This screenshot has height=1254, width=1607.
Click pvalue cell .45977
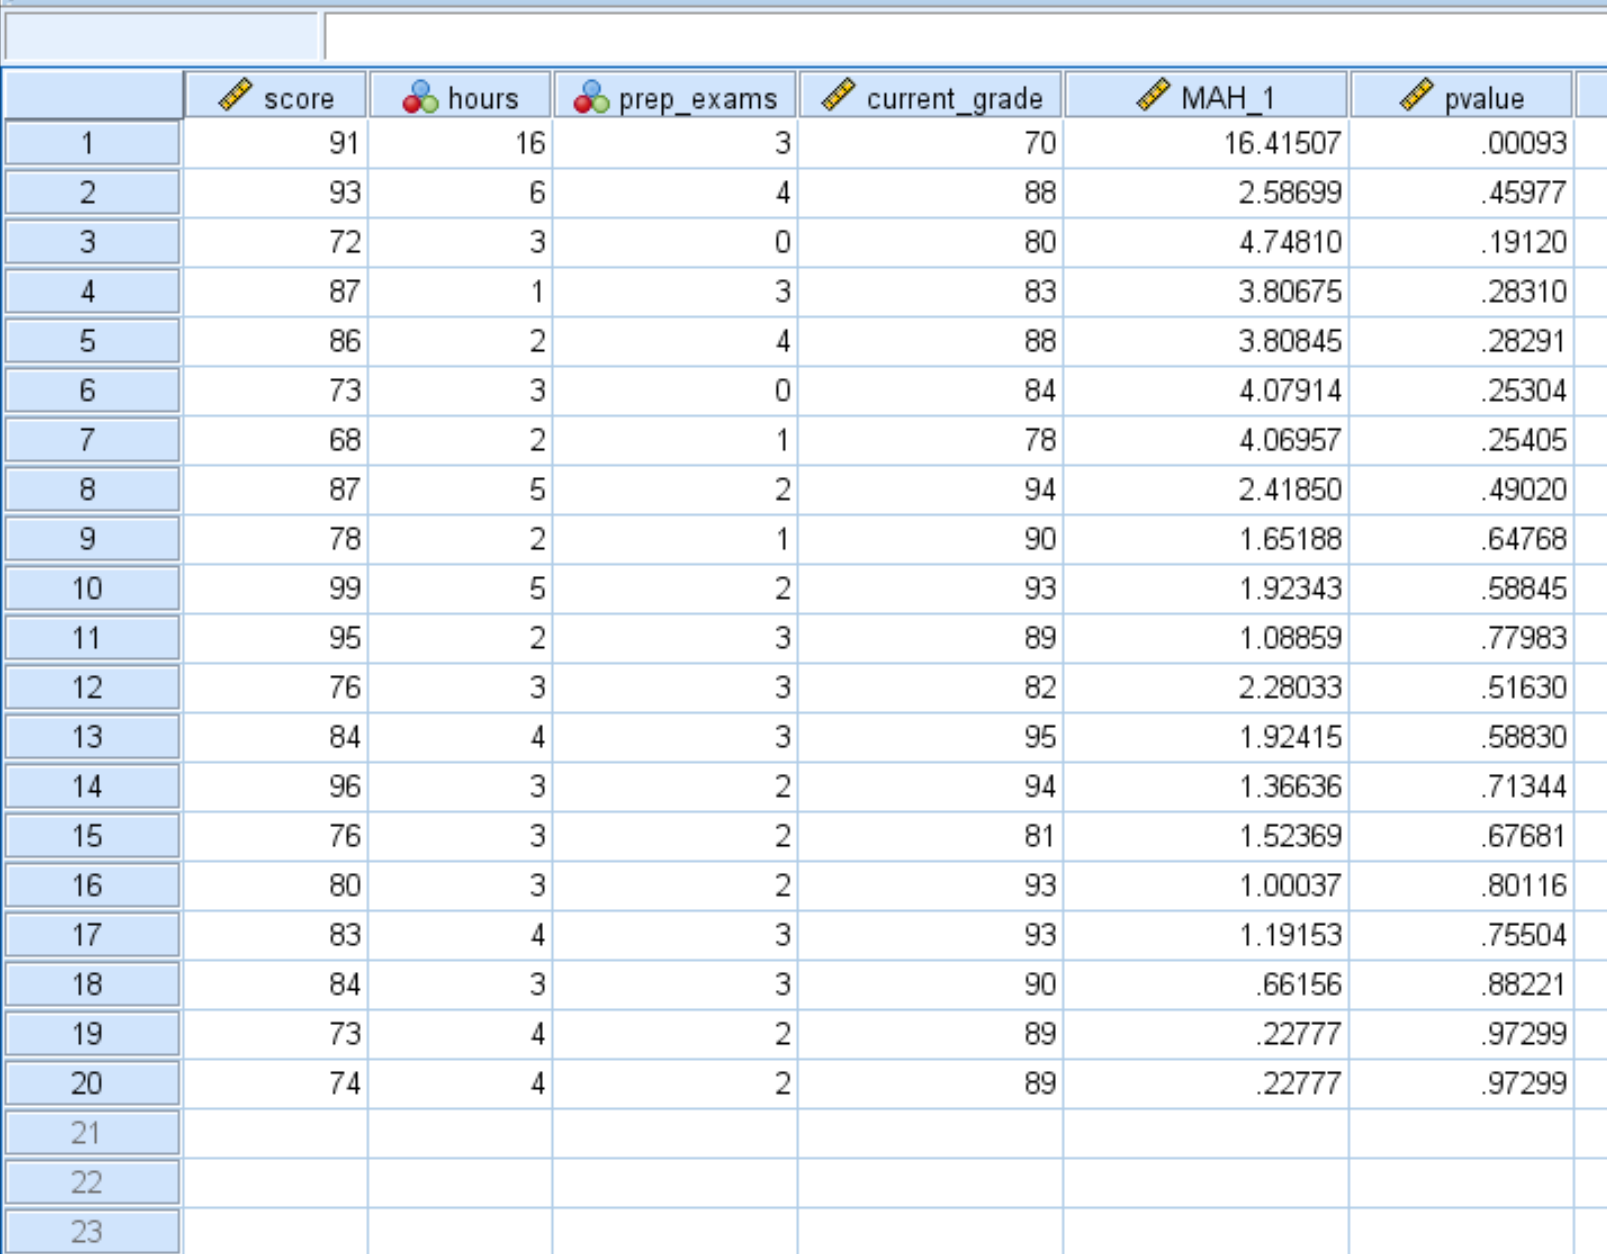1461,192
